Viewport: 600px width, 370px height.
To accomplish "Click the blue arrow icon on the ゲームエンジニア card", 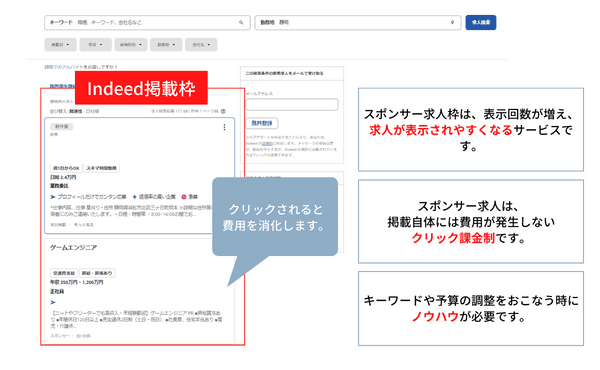I will tap(53, 302).
